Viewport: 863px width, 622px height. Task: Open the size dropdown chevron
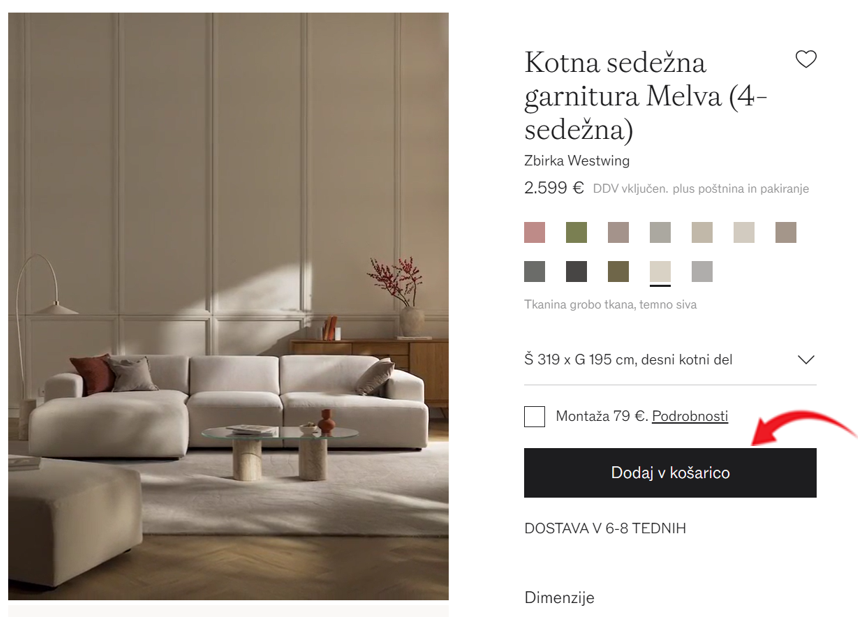tap(806, 360)
